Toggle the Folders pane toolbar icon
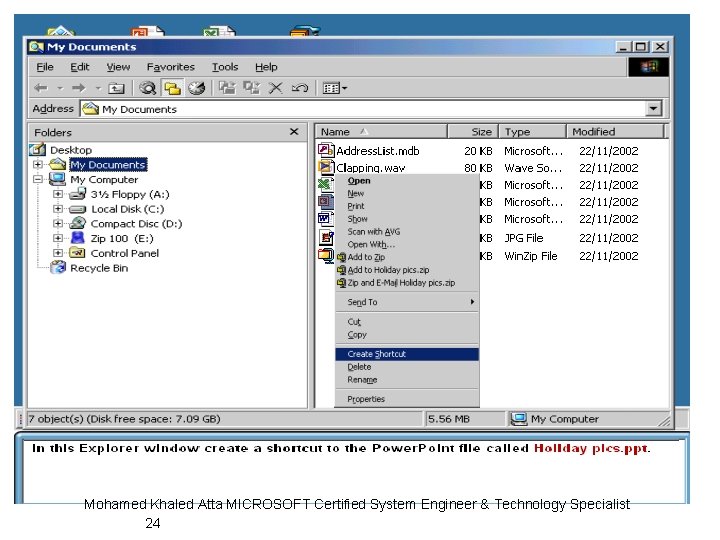 172,88
